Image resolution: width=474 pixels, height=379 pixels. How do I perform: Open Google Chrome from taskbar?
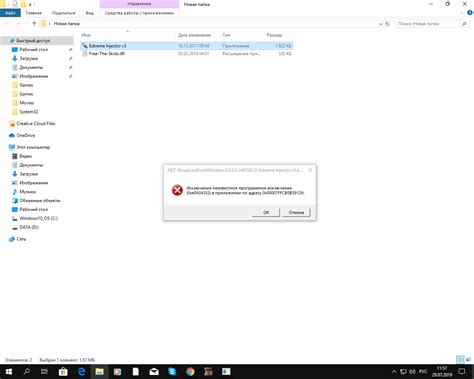click(190, 372)
